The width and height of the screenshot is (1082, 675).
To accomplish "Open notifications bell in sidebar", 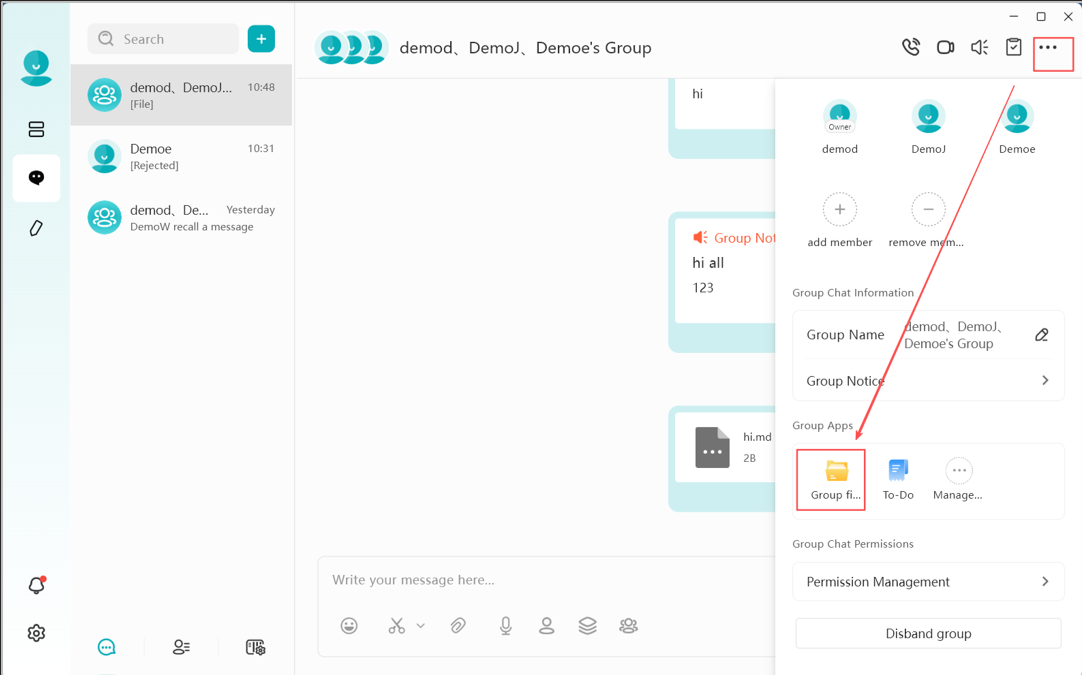I will pos(36,585).
